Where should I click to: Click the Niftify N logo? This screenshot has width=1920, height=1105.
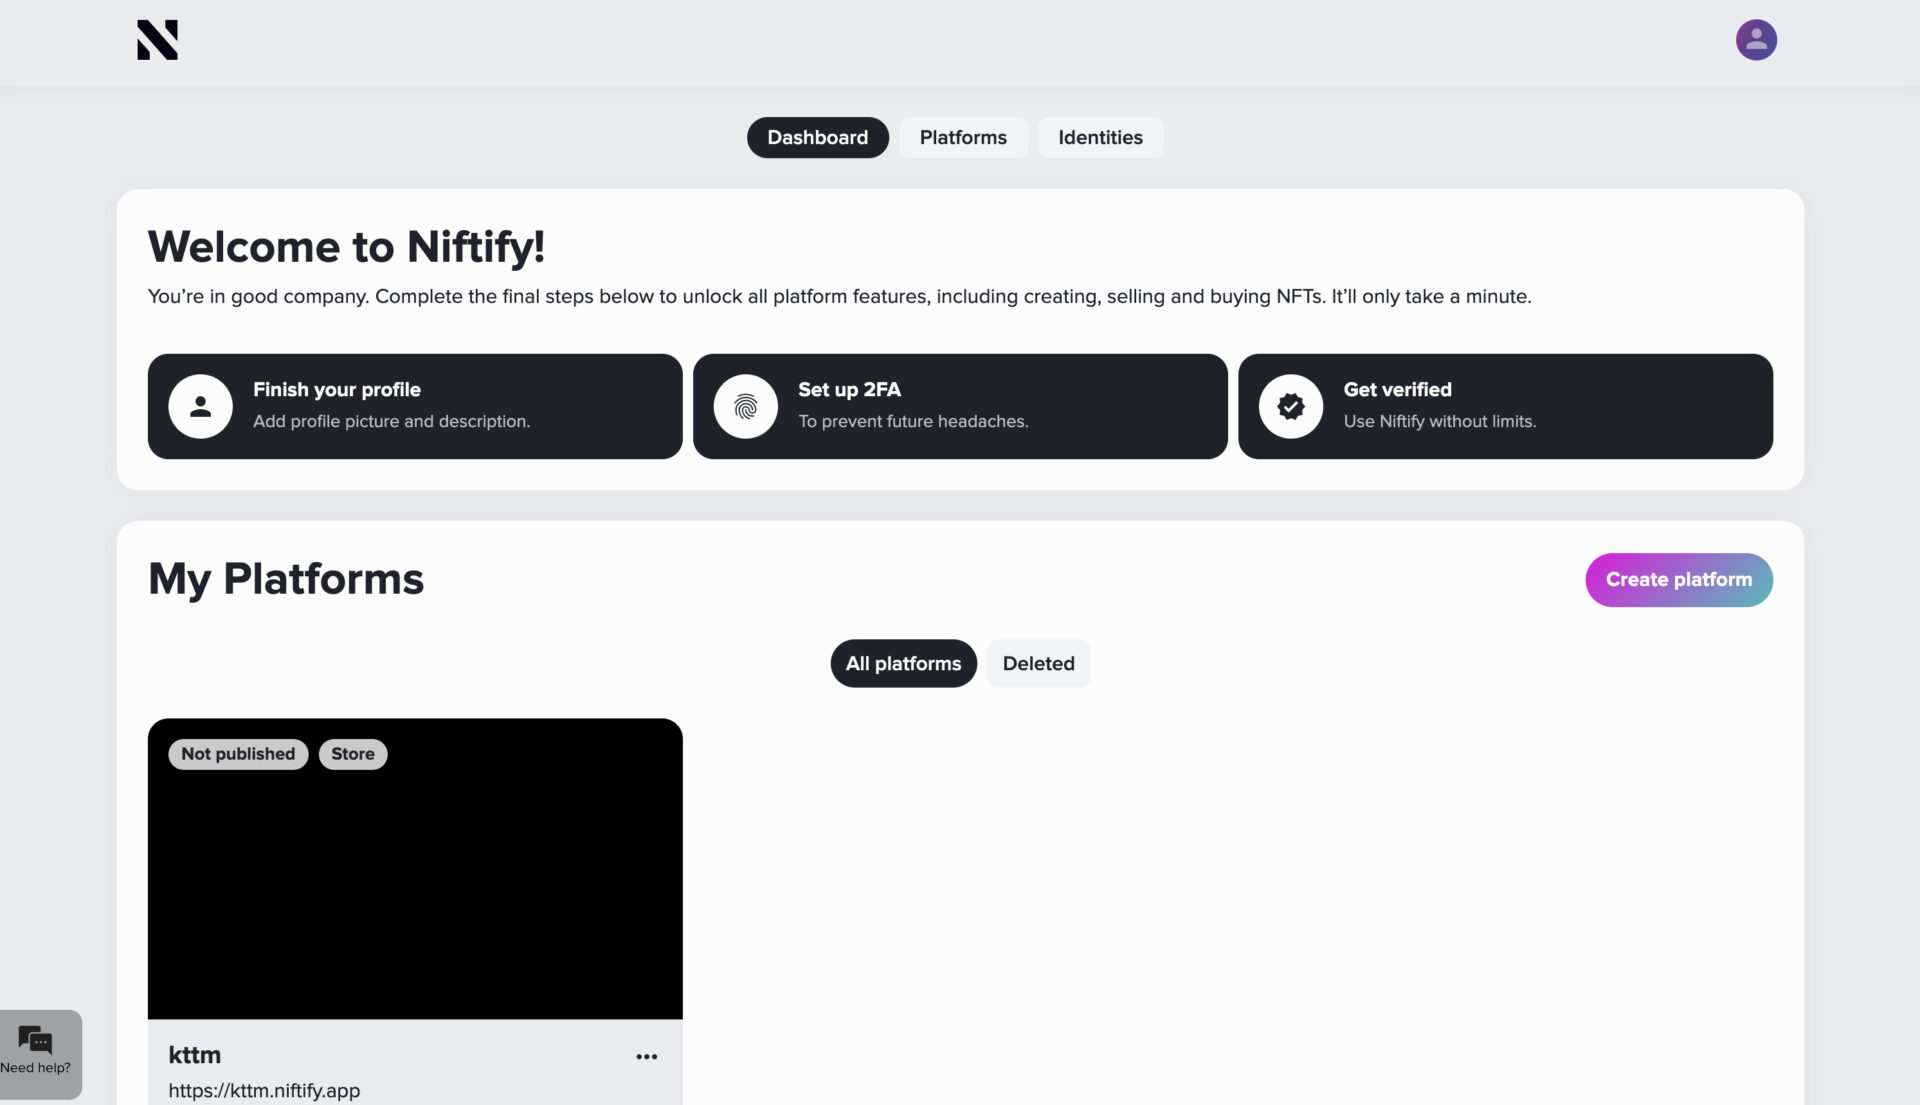157,40
